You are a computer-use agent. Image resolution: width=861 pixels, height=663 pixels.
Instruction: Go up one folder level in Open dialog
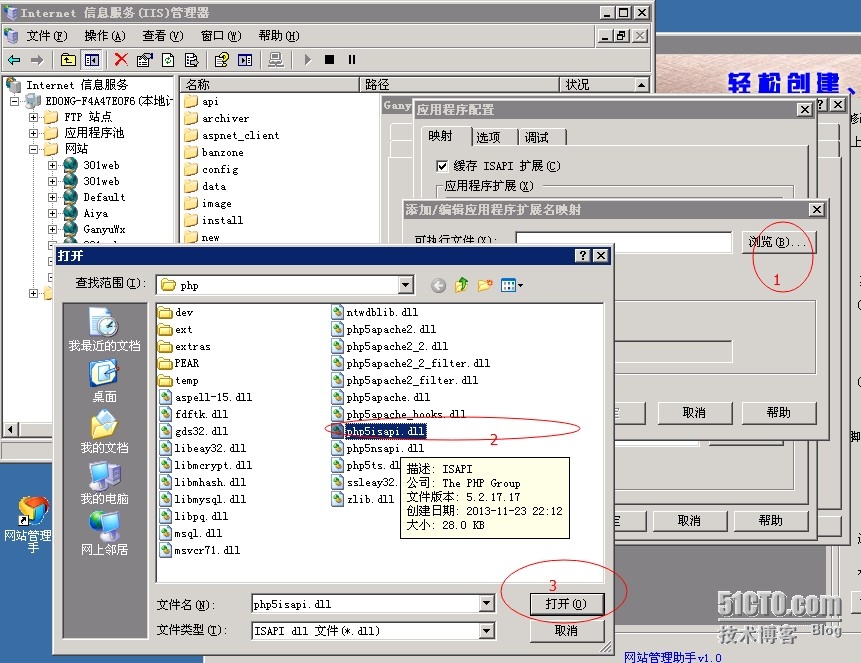pos(462,285)
